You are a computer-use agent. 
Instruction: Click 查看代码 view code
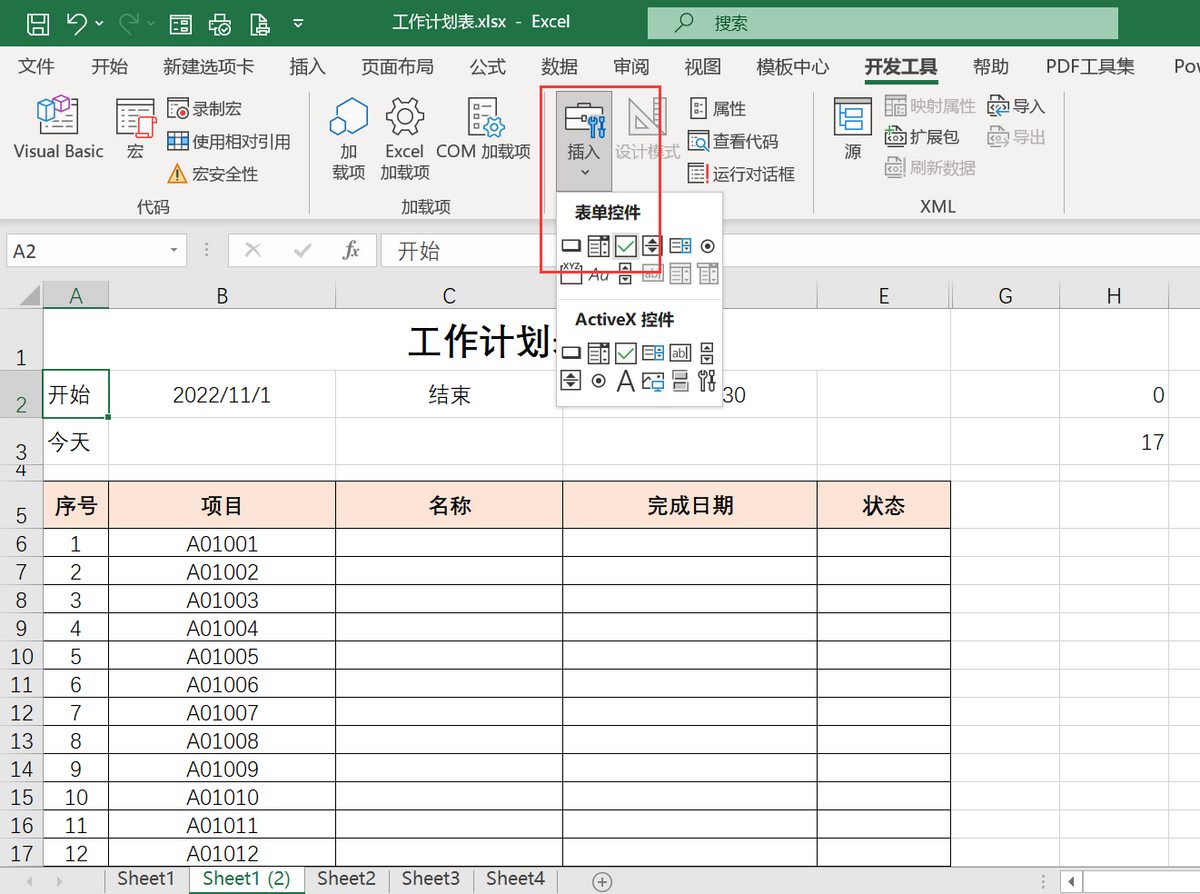(x=733, y=141)
